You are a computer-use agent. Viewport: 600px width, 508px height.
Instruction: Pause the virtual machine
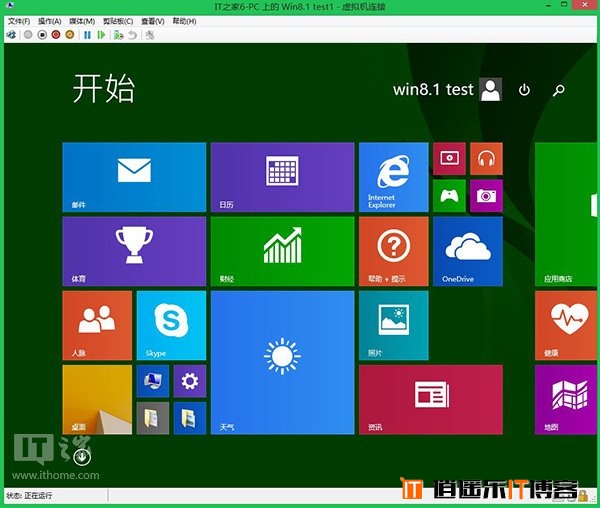[x=87, y=35]
